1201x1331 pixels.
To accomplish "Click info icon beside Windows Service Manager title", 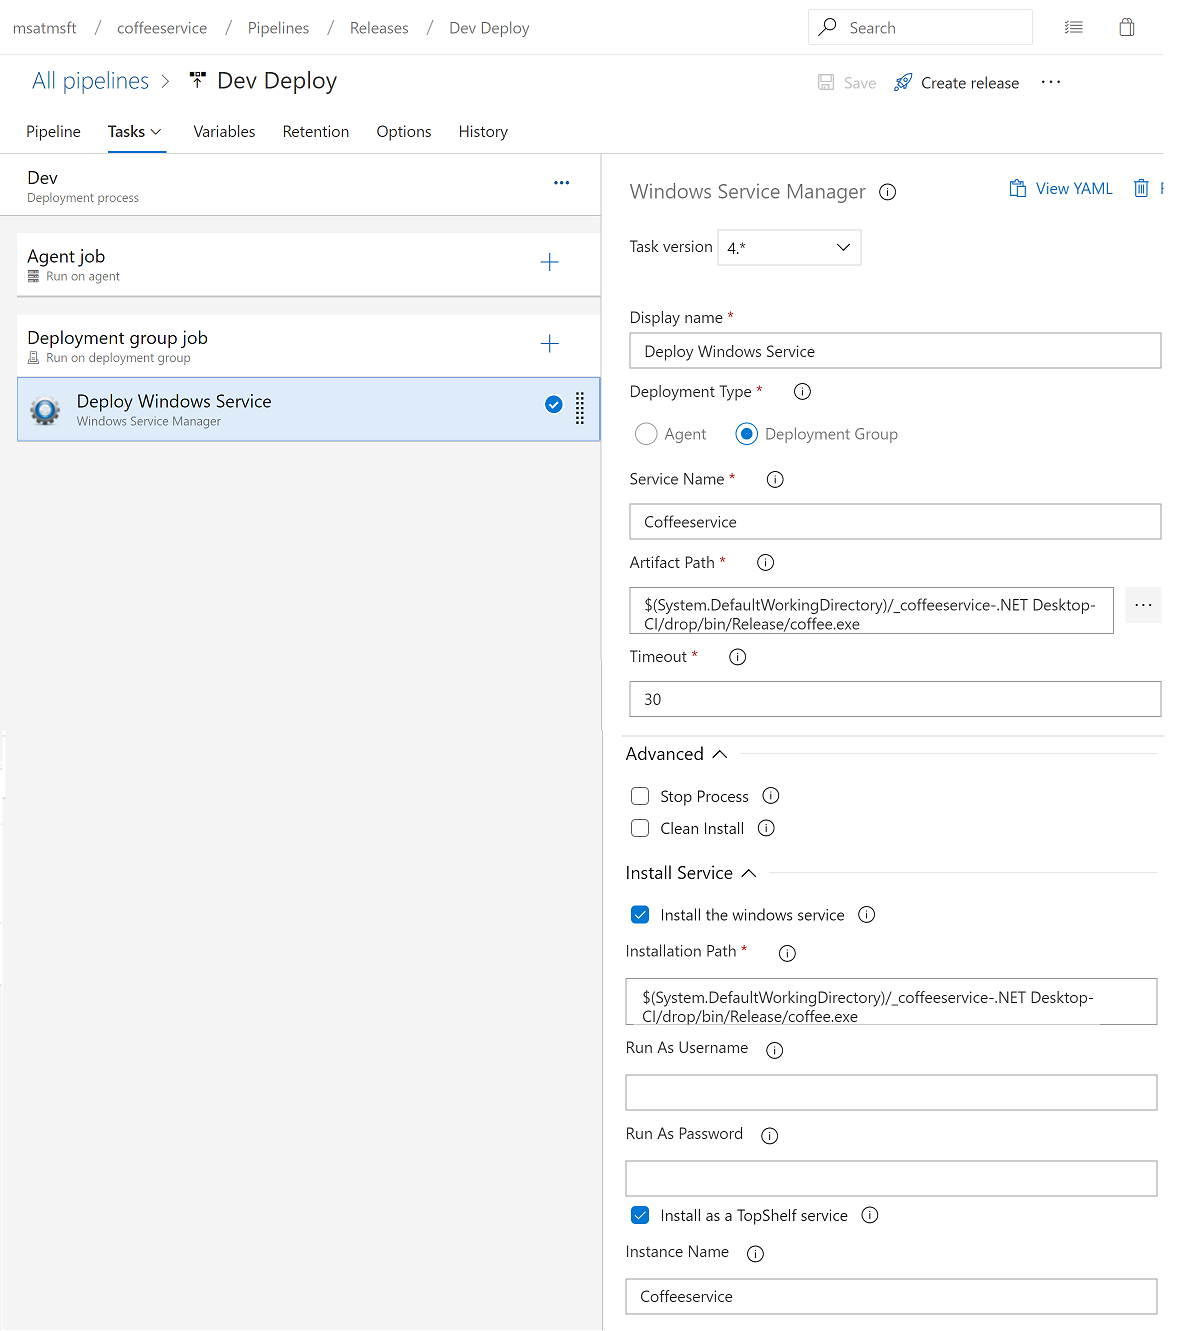I will [887, 192].
